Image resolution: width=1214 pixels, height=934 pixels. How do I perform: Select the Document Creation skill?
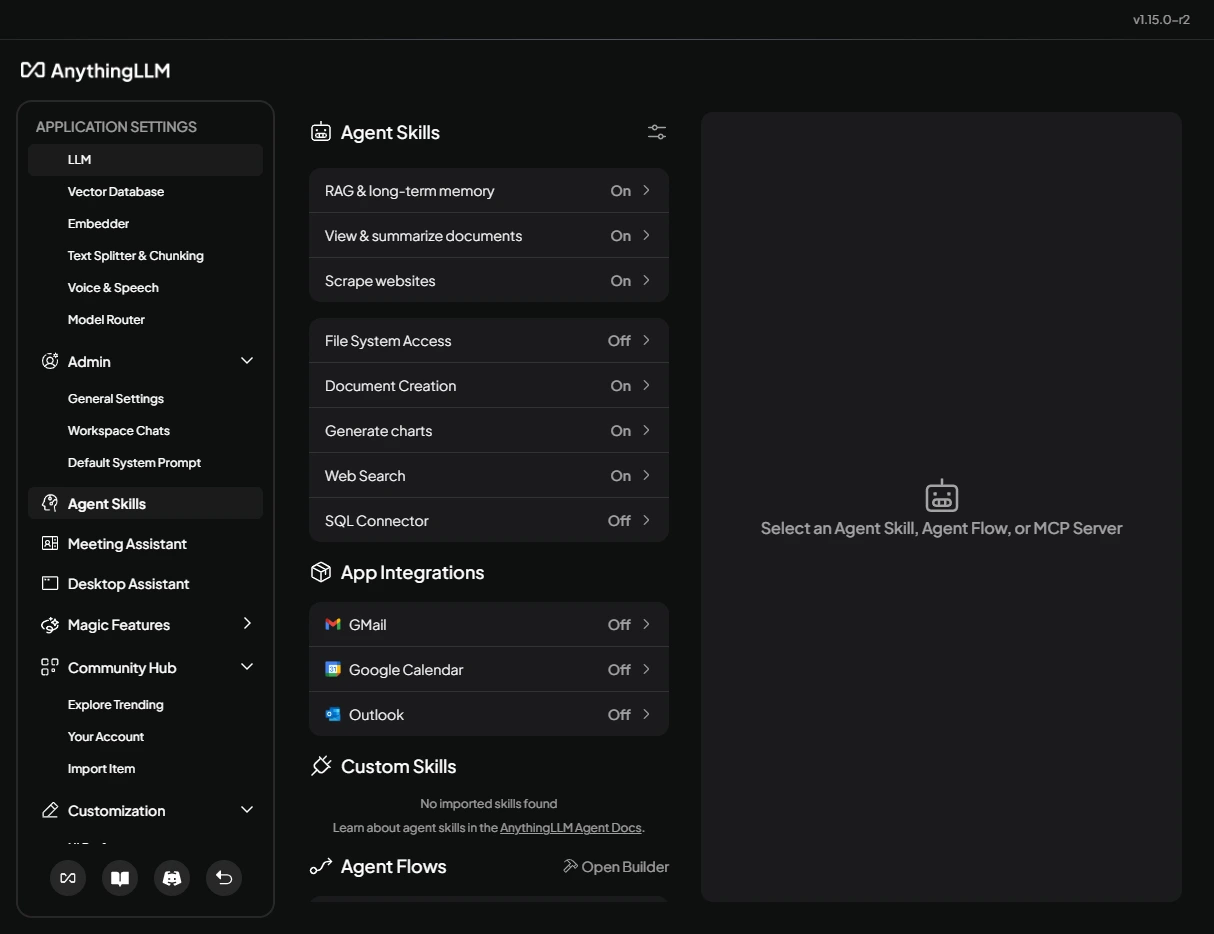(x=489, y=385)
